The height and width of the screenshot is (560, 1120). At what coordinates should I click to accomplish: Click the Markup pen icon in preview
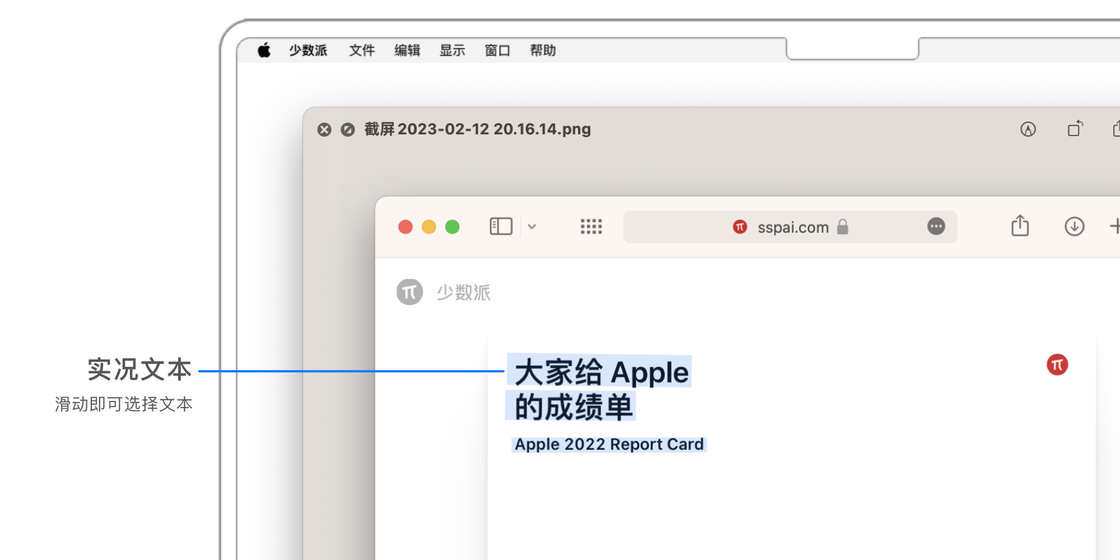[1028, 129]
